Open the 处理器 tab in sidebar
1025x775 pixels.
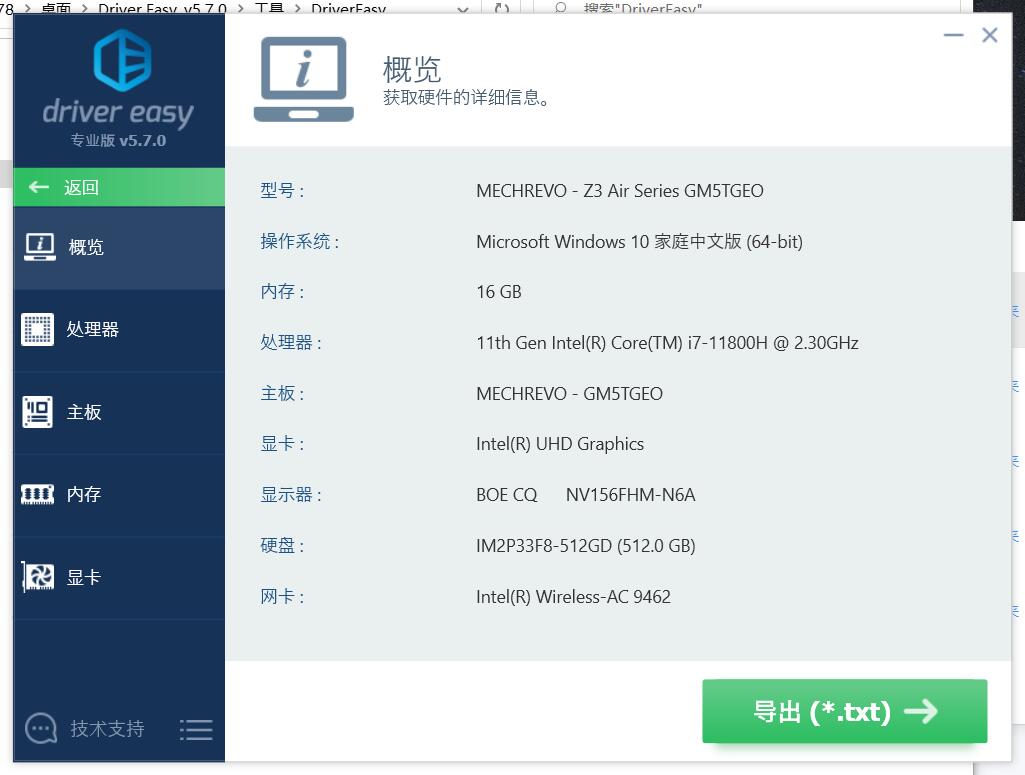119,330
